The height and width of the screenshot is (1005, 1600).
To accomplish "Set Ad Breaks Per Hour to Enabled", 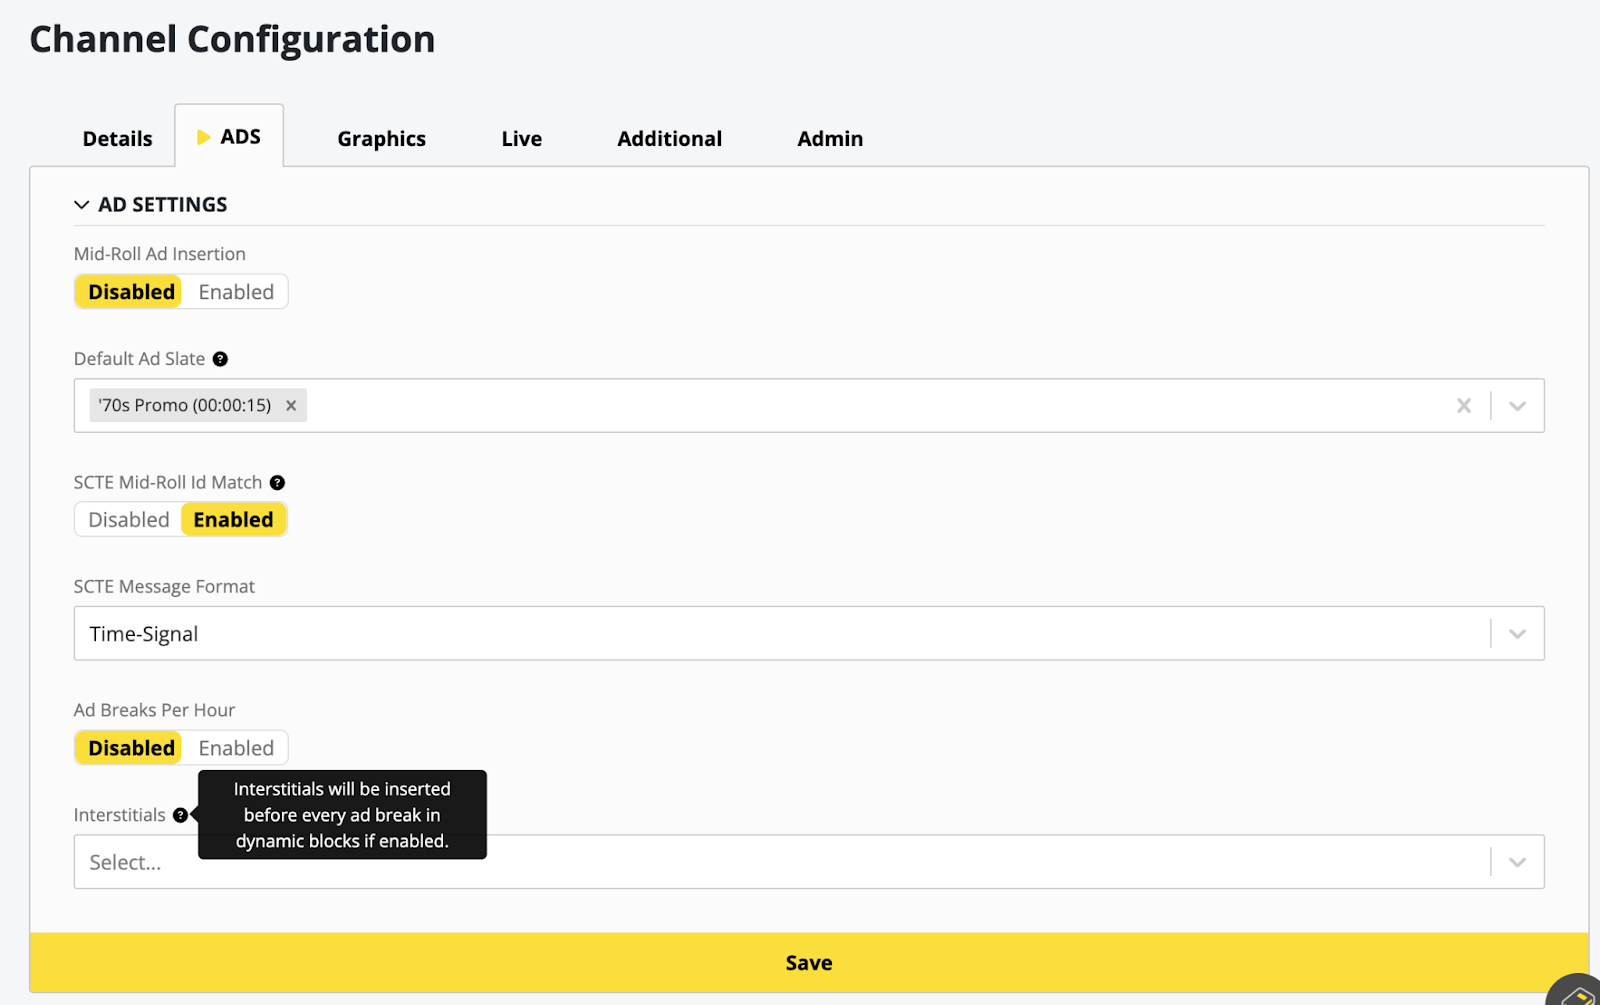I will point(236,748).
